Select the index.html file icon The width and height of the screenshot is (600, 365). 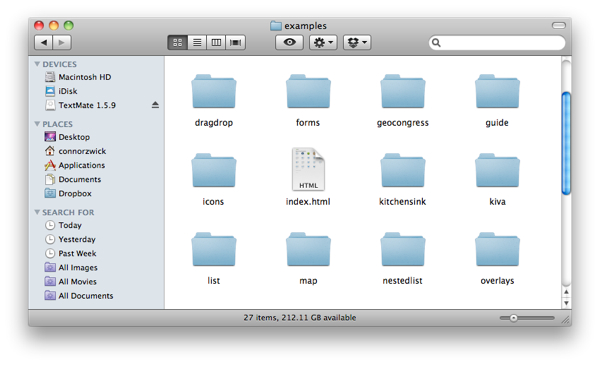pyautogui.click(x=308, y=169)
